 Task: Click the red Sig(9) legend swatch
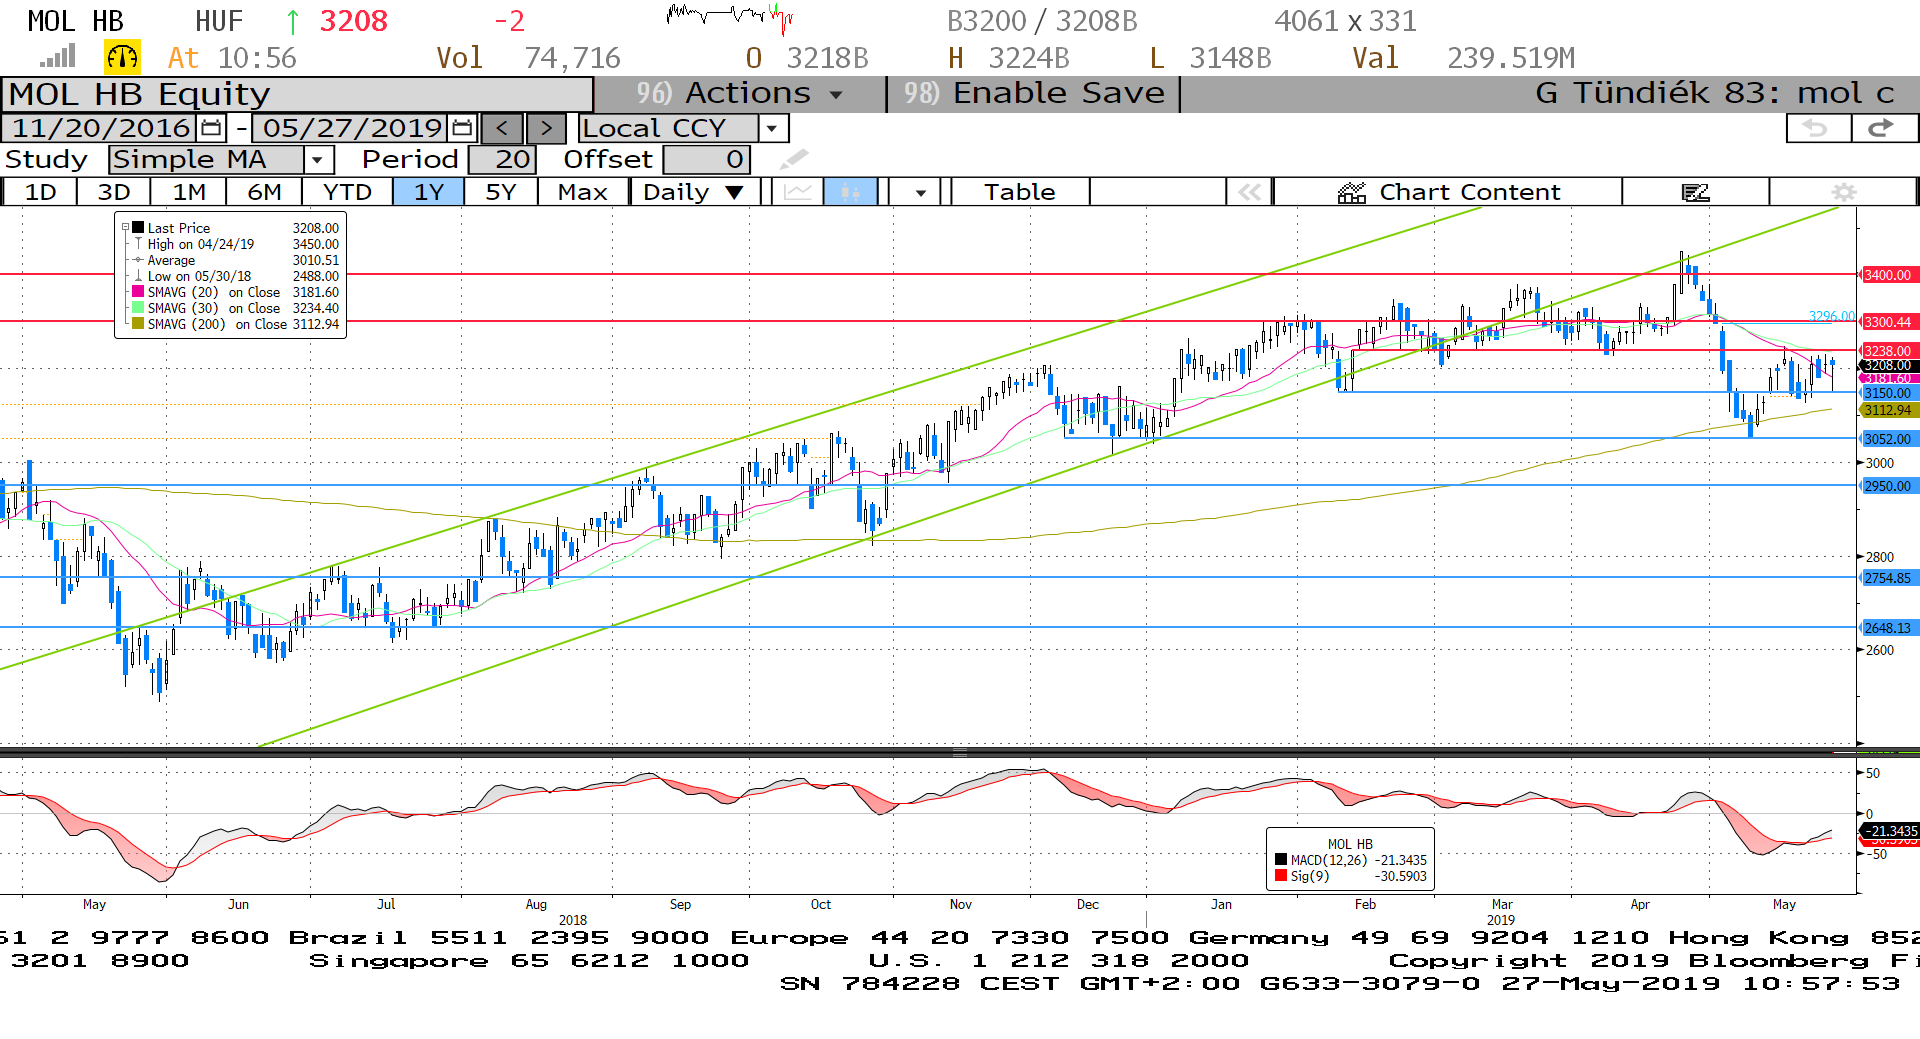[x=1281, y=876]
